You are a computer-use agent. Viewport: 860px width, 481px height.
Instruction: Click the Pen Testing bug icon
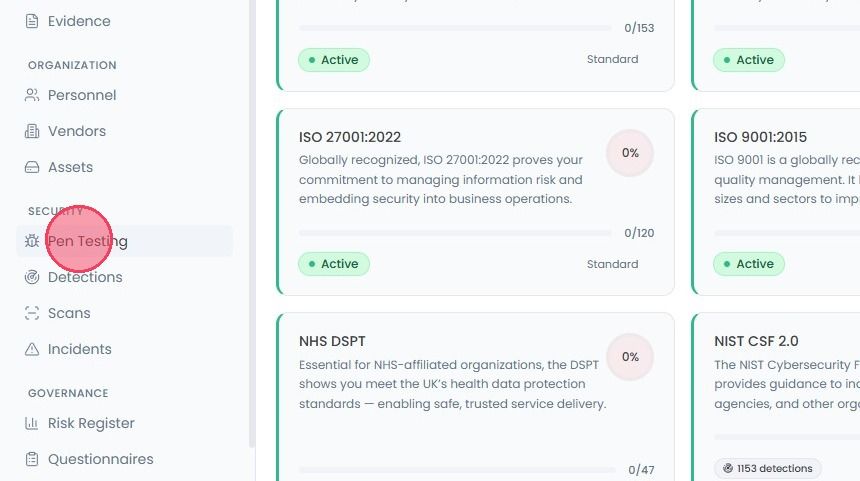point(32,241)
